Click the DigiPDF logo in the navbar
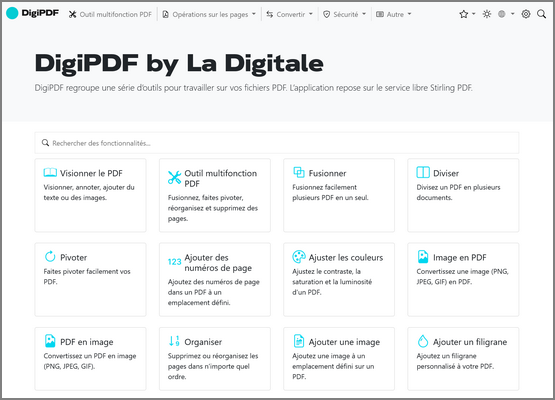Viewport: 555px width, 400px height. [x=32, y=13]
